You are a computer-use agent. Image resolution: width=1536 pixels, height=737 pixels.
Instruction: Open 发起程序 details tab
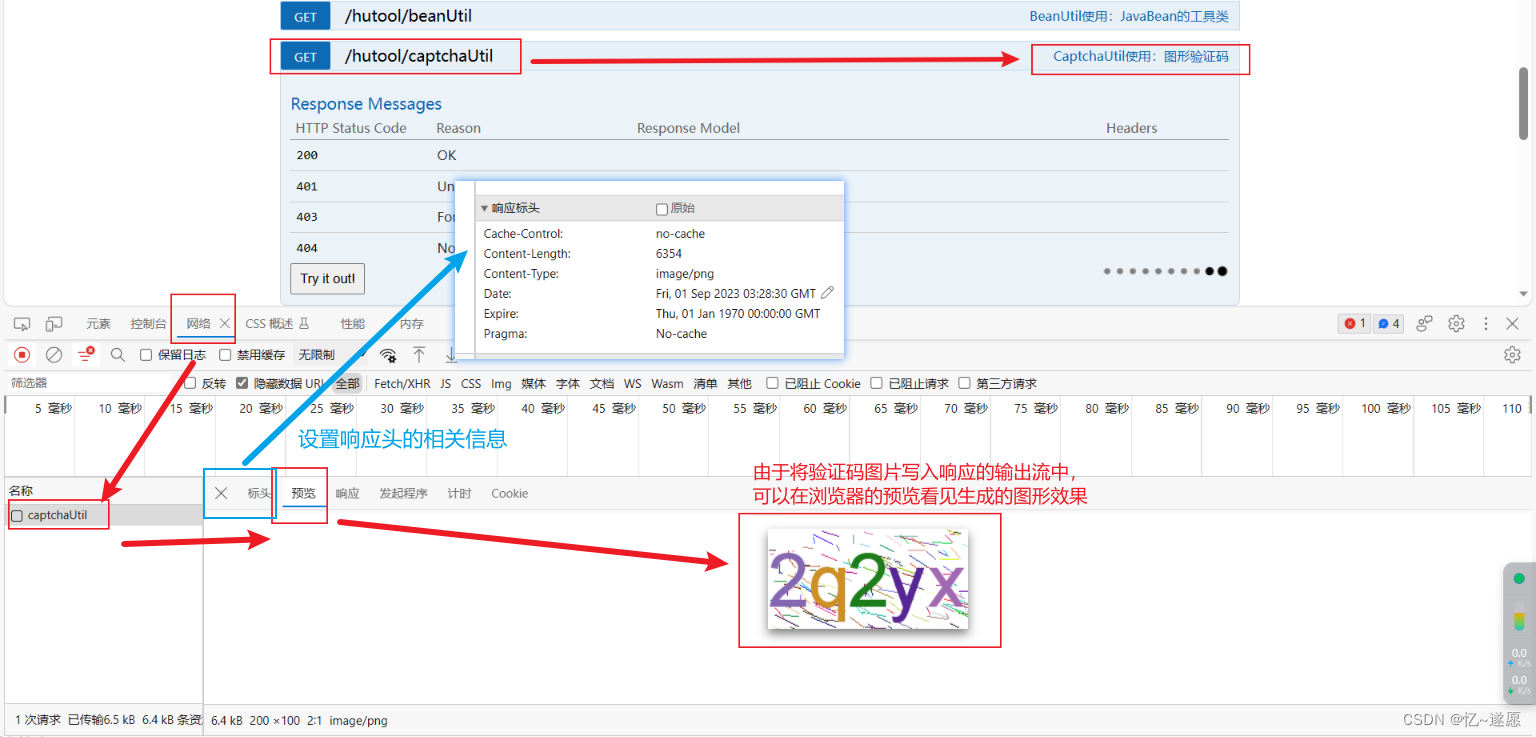(403, 493)
